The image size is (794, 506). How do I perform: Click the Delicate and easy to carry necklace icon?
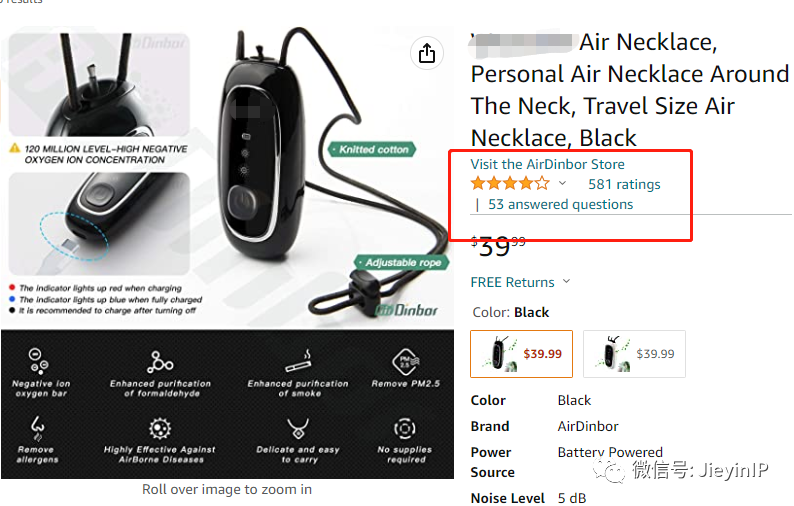click(298, 429)
